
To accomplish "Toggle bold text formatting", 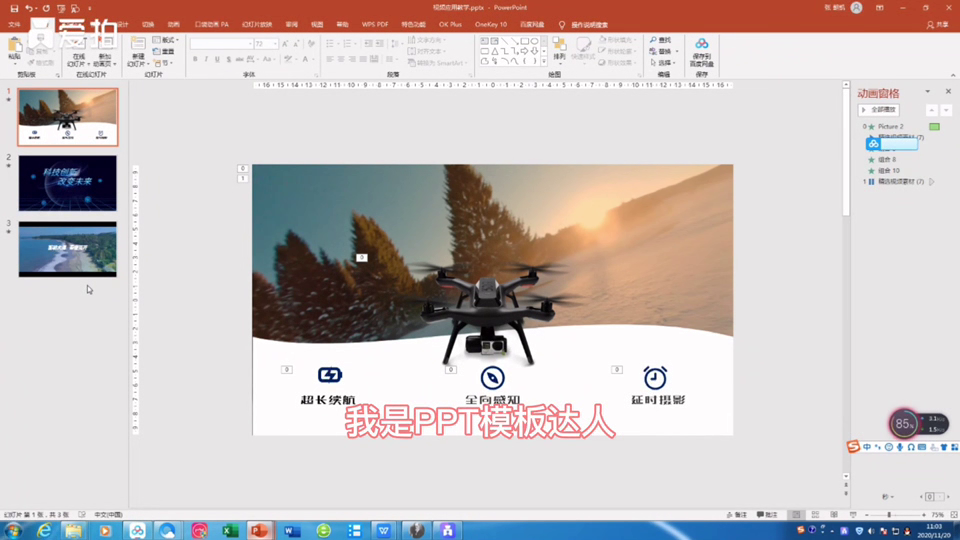I will pyautogui.click(x=195, y=59).
